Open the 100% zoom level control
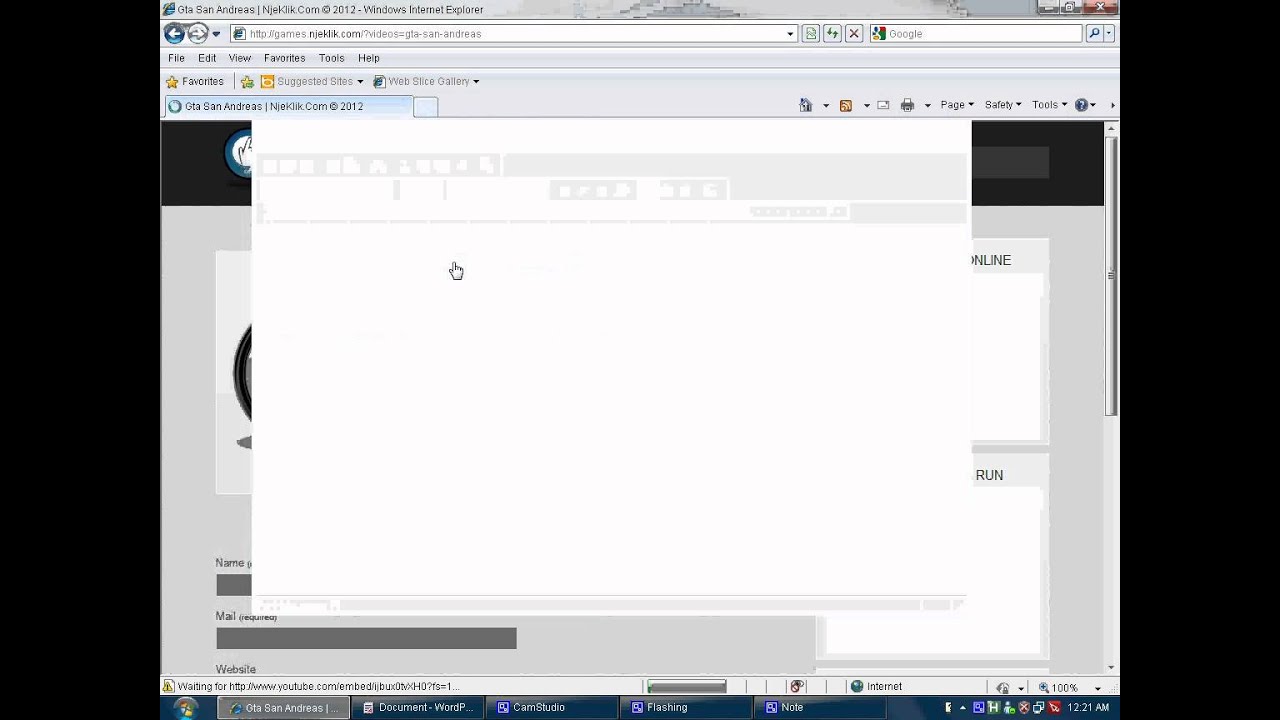Viewport: 1280px width, 720px height. tap(1058, 687)
